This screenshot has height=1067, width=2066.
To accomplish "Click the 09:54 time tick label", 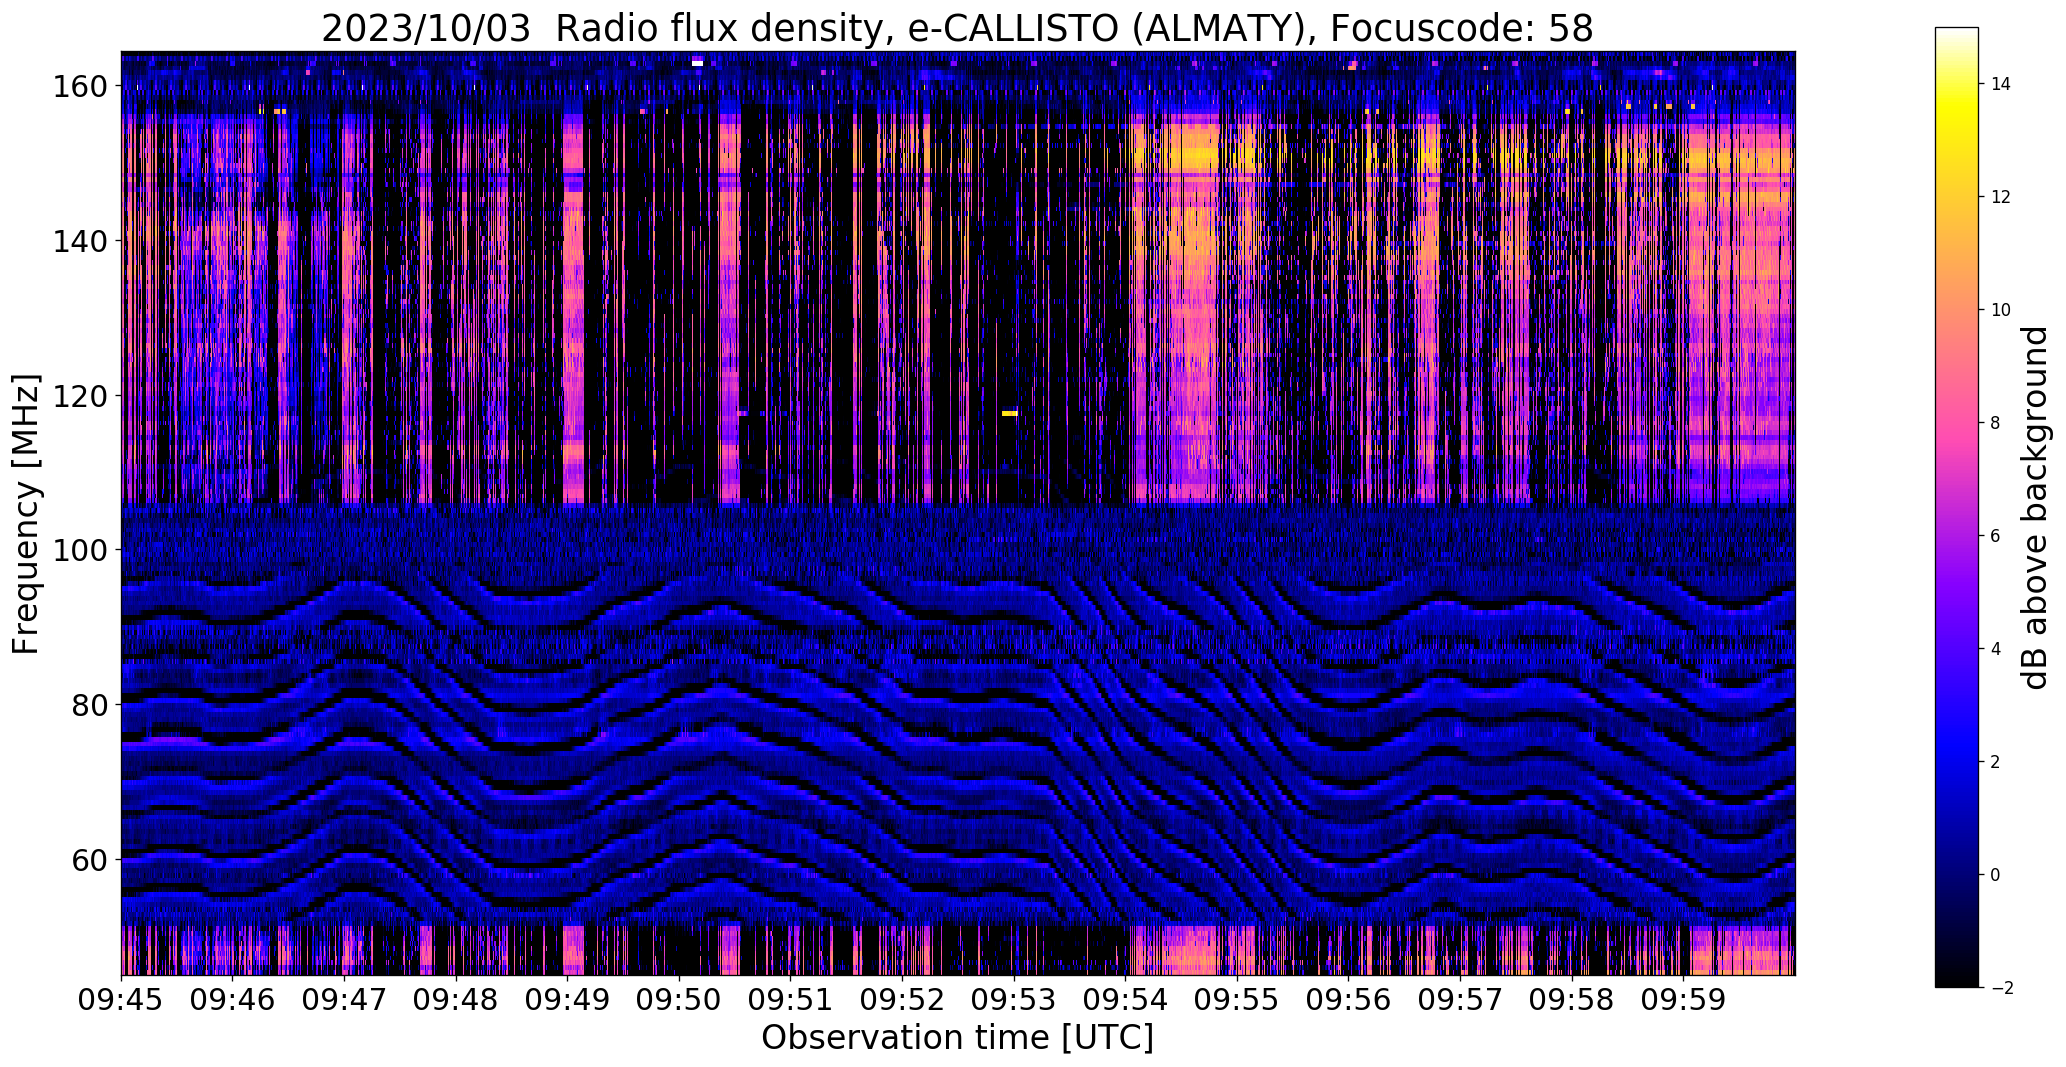I will coord(1125,1000).
